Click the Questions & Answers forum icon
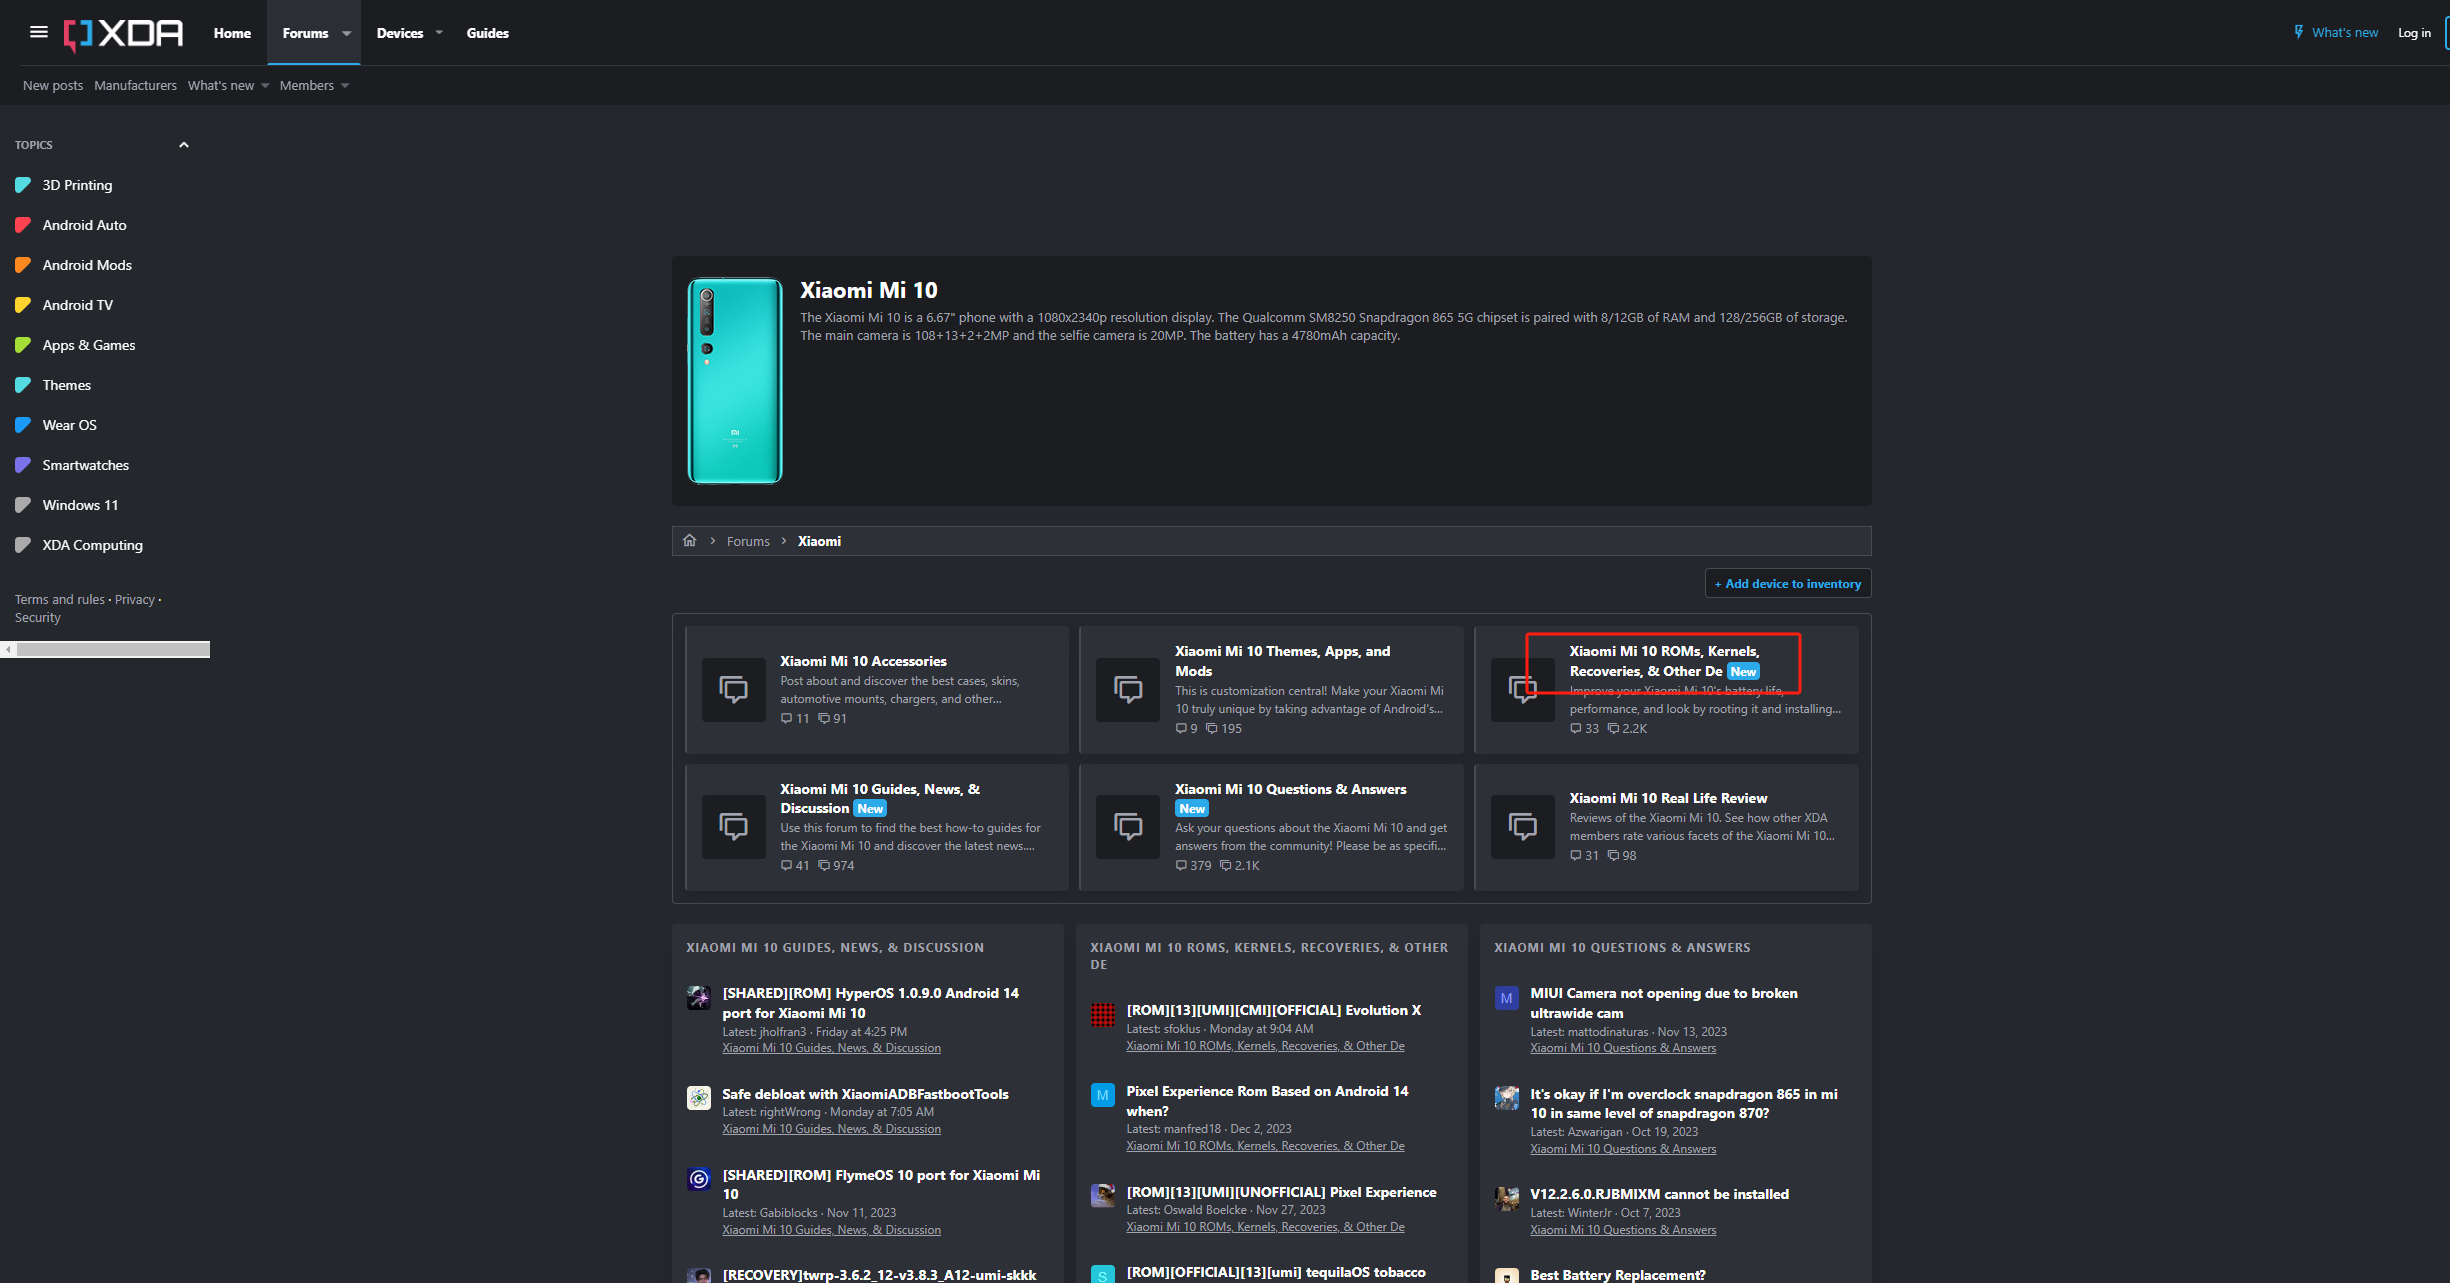 (x=1128, y=826)
